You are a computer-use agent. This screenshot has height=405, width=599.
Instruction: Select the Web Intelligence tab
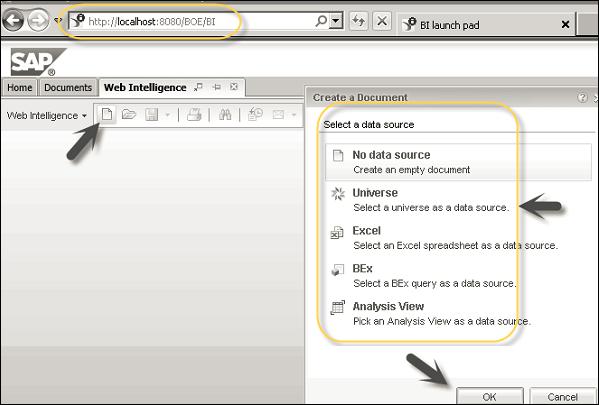(145, 87)
